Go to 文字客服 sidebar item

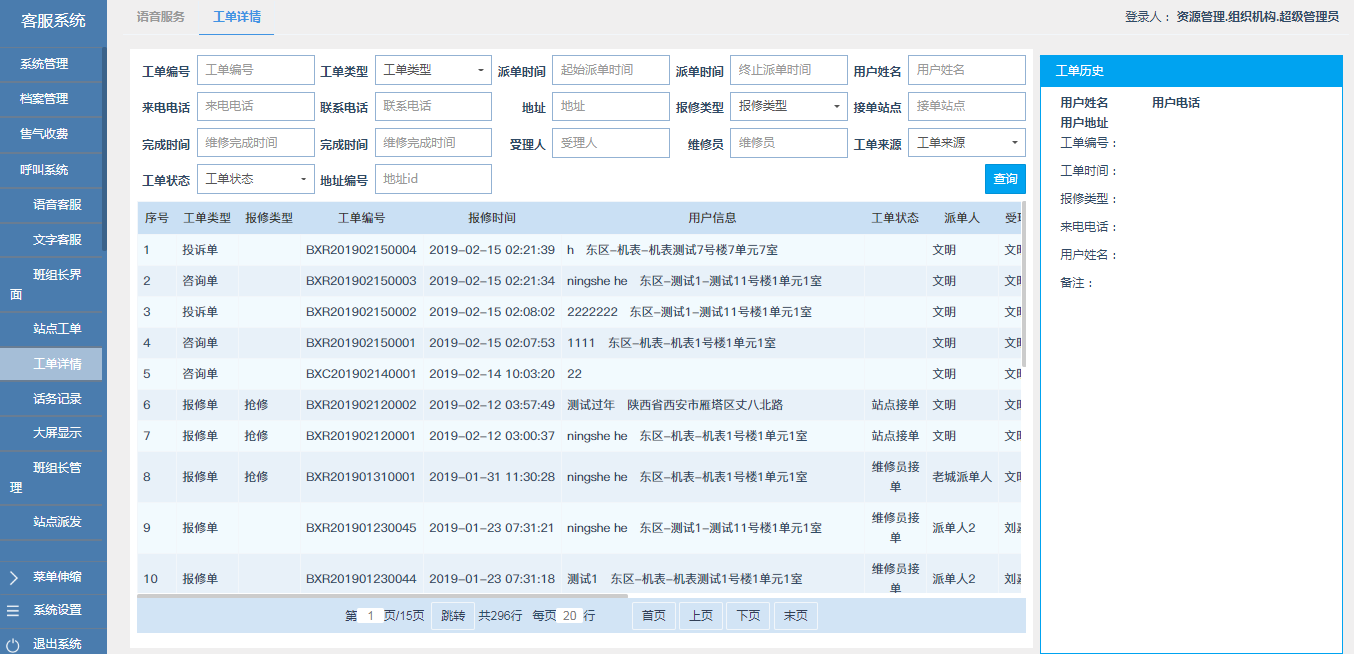[x=51, y=240]
